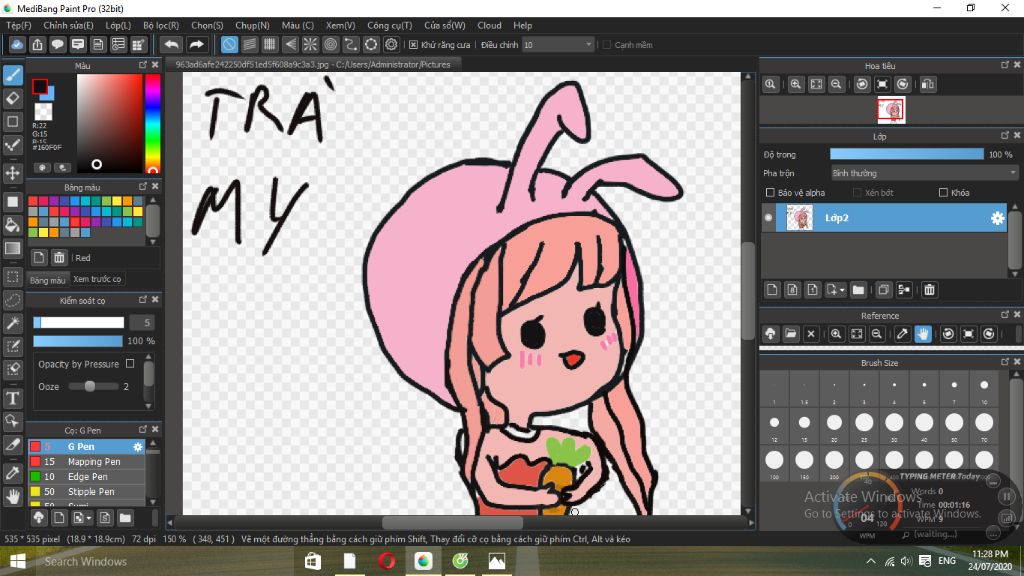Screen dimensions: 1024x576
Task: Open Tệp(F) menu
Action: [19, 25]
